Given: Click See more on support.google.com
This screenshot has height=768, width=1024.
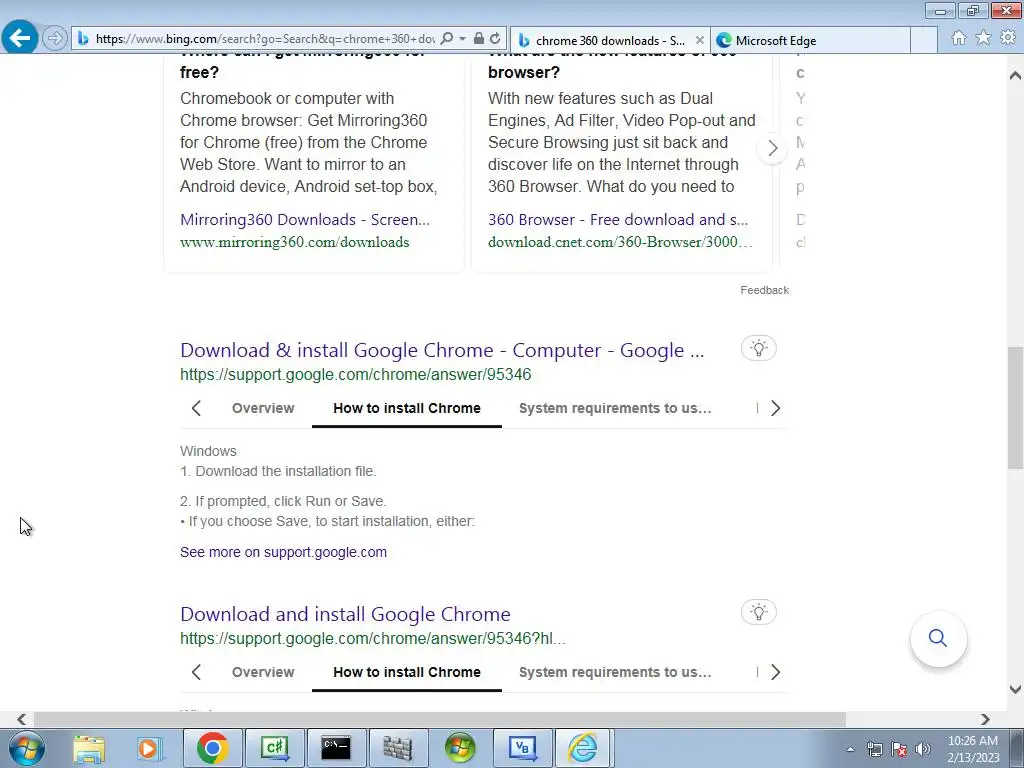Looking at the screenshot, I should pyautogui.click(x=283, y=552).
